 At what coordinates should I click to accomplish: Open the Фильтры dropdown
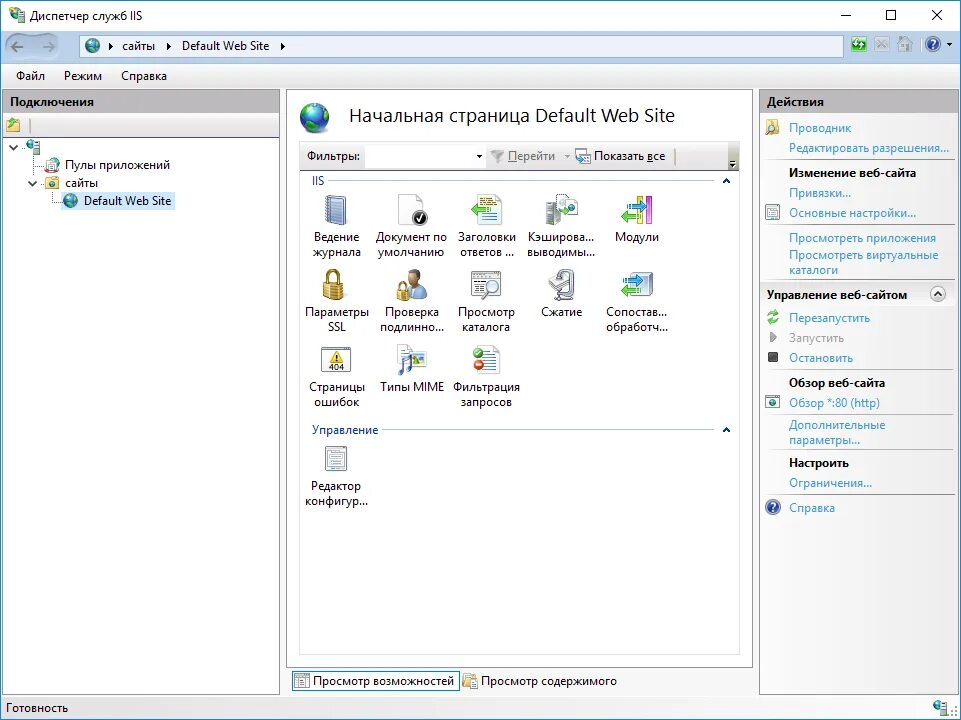tap(479, 156)
